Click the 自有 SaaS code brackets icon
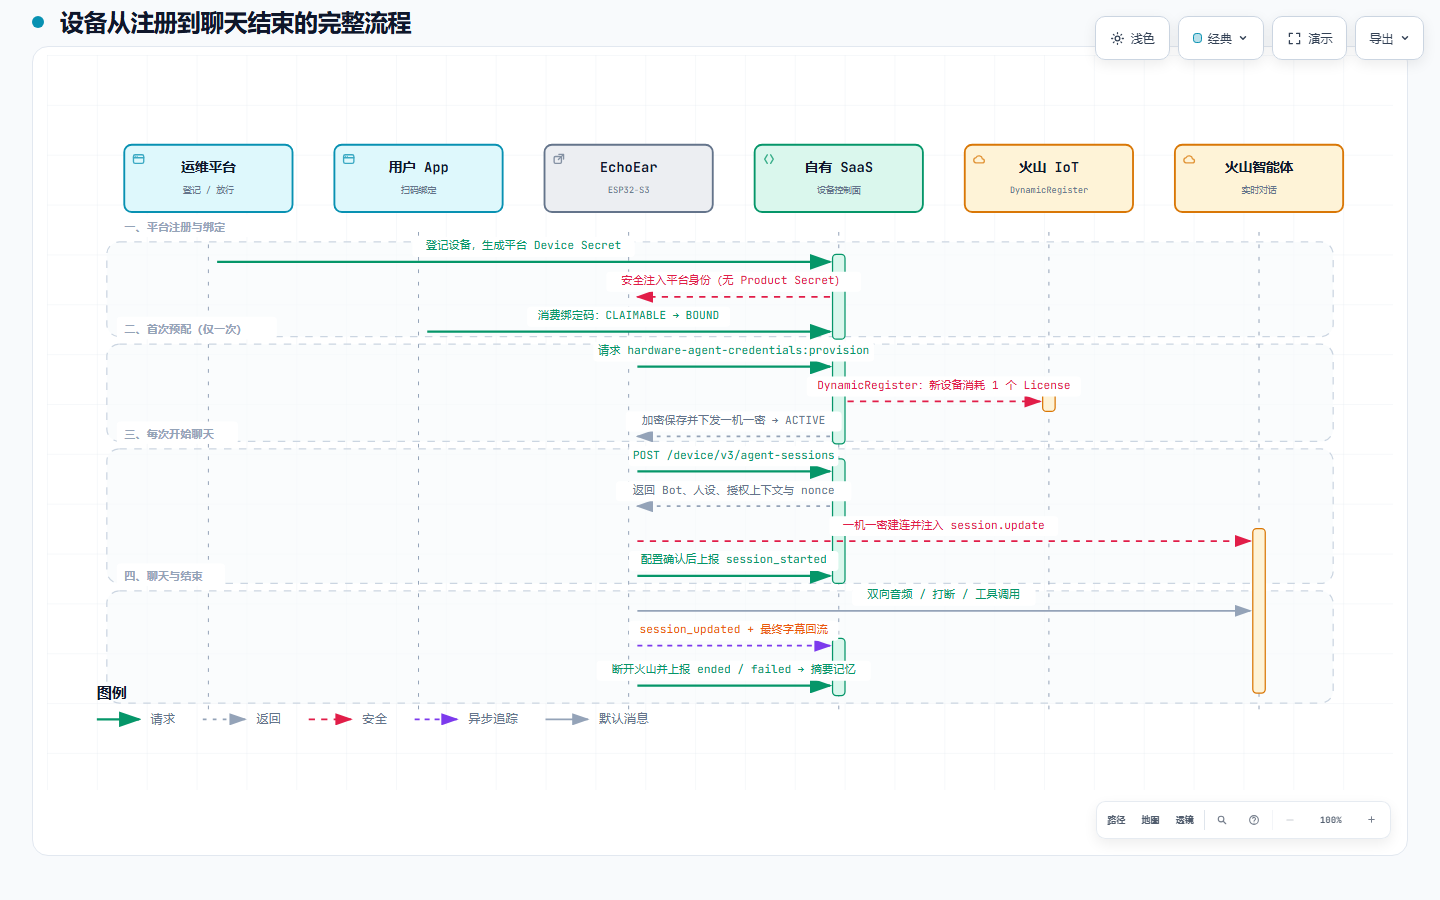Image resolution: width=1440 pixels, height=900 pixels. [769, 159]
